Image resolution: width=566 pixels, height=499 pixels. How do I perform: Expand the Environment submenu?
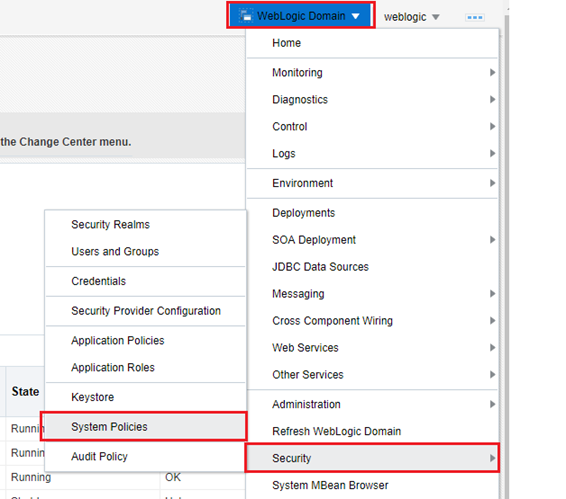click(x=373, y=183)
